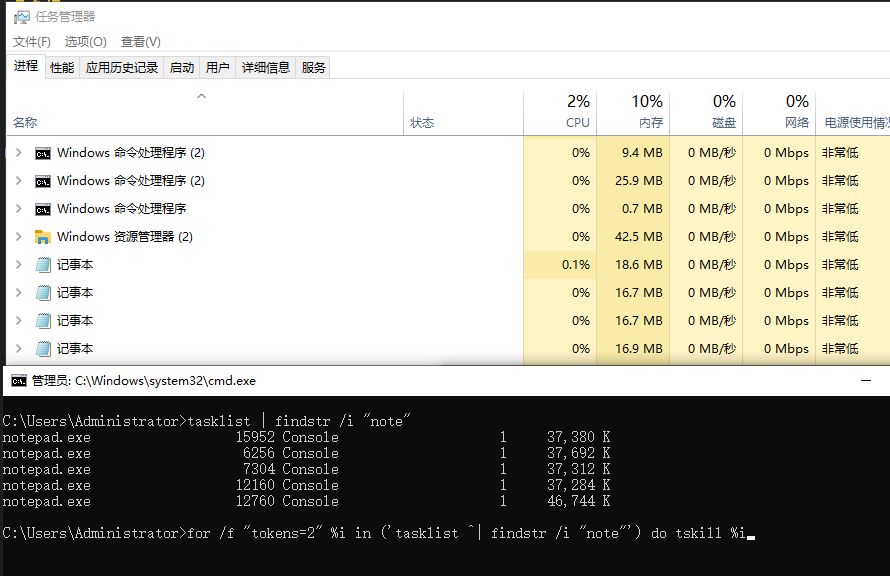Open the 选项(O) menu
Image resolution: width=890 pixels, height=576 pixels.
(85, 41)
